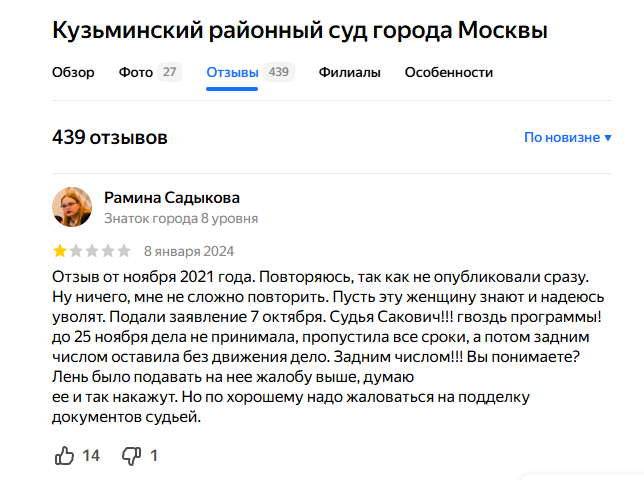Open the Особенности tab
The height and width of the screenshot is (480, 644).
pyautogui.click(x=449, y=72)
